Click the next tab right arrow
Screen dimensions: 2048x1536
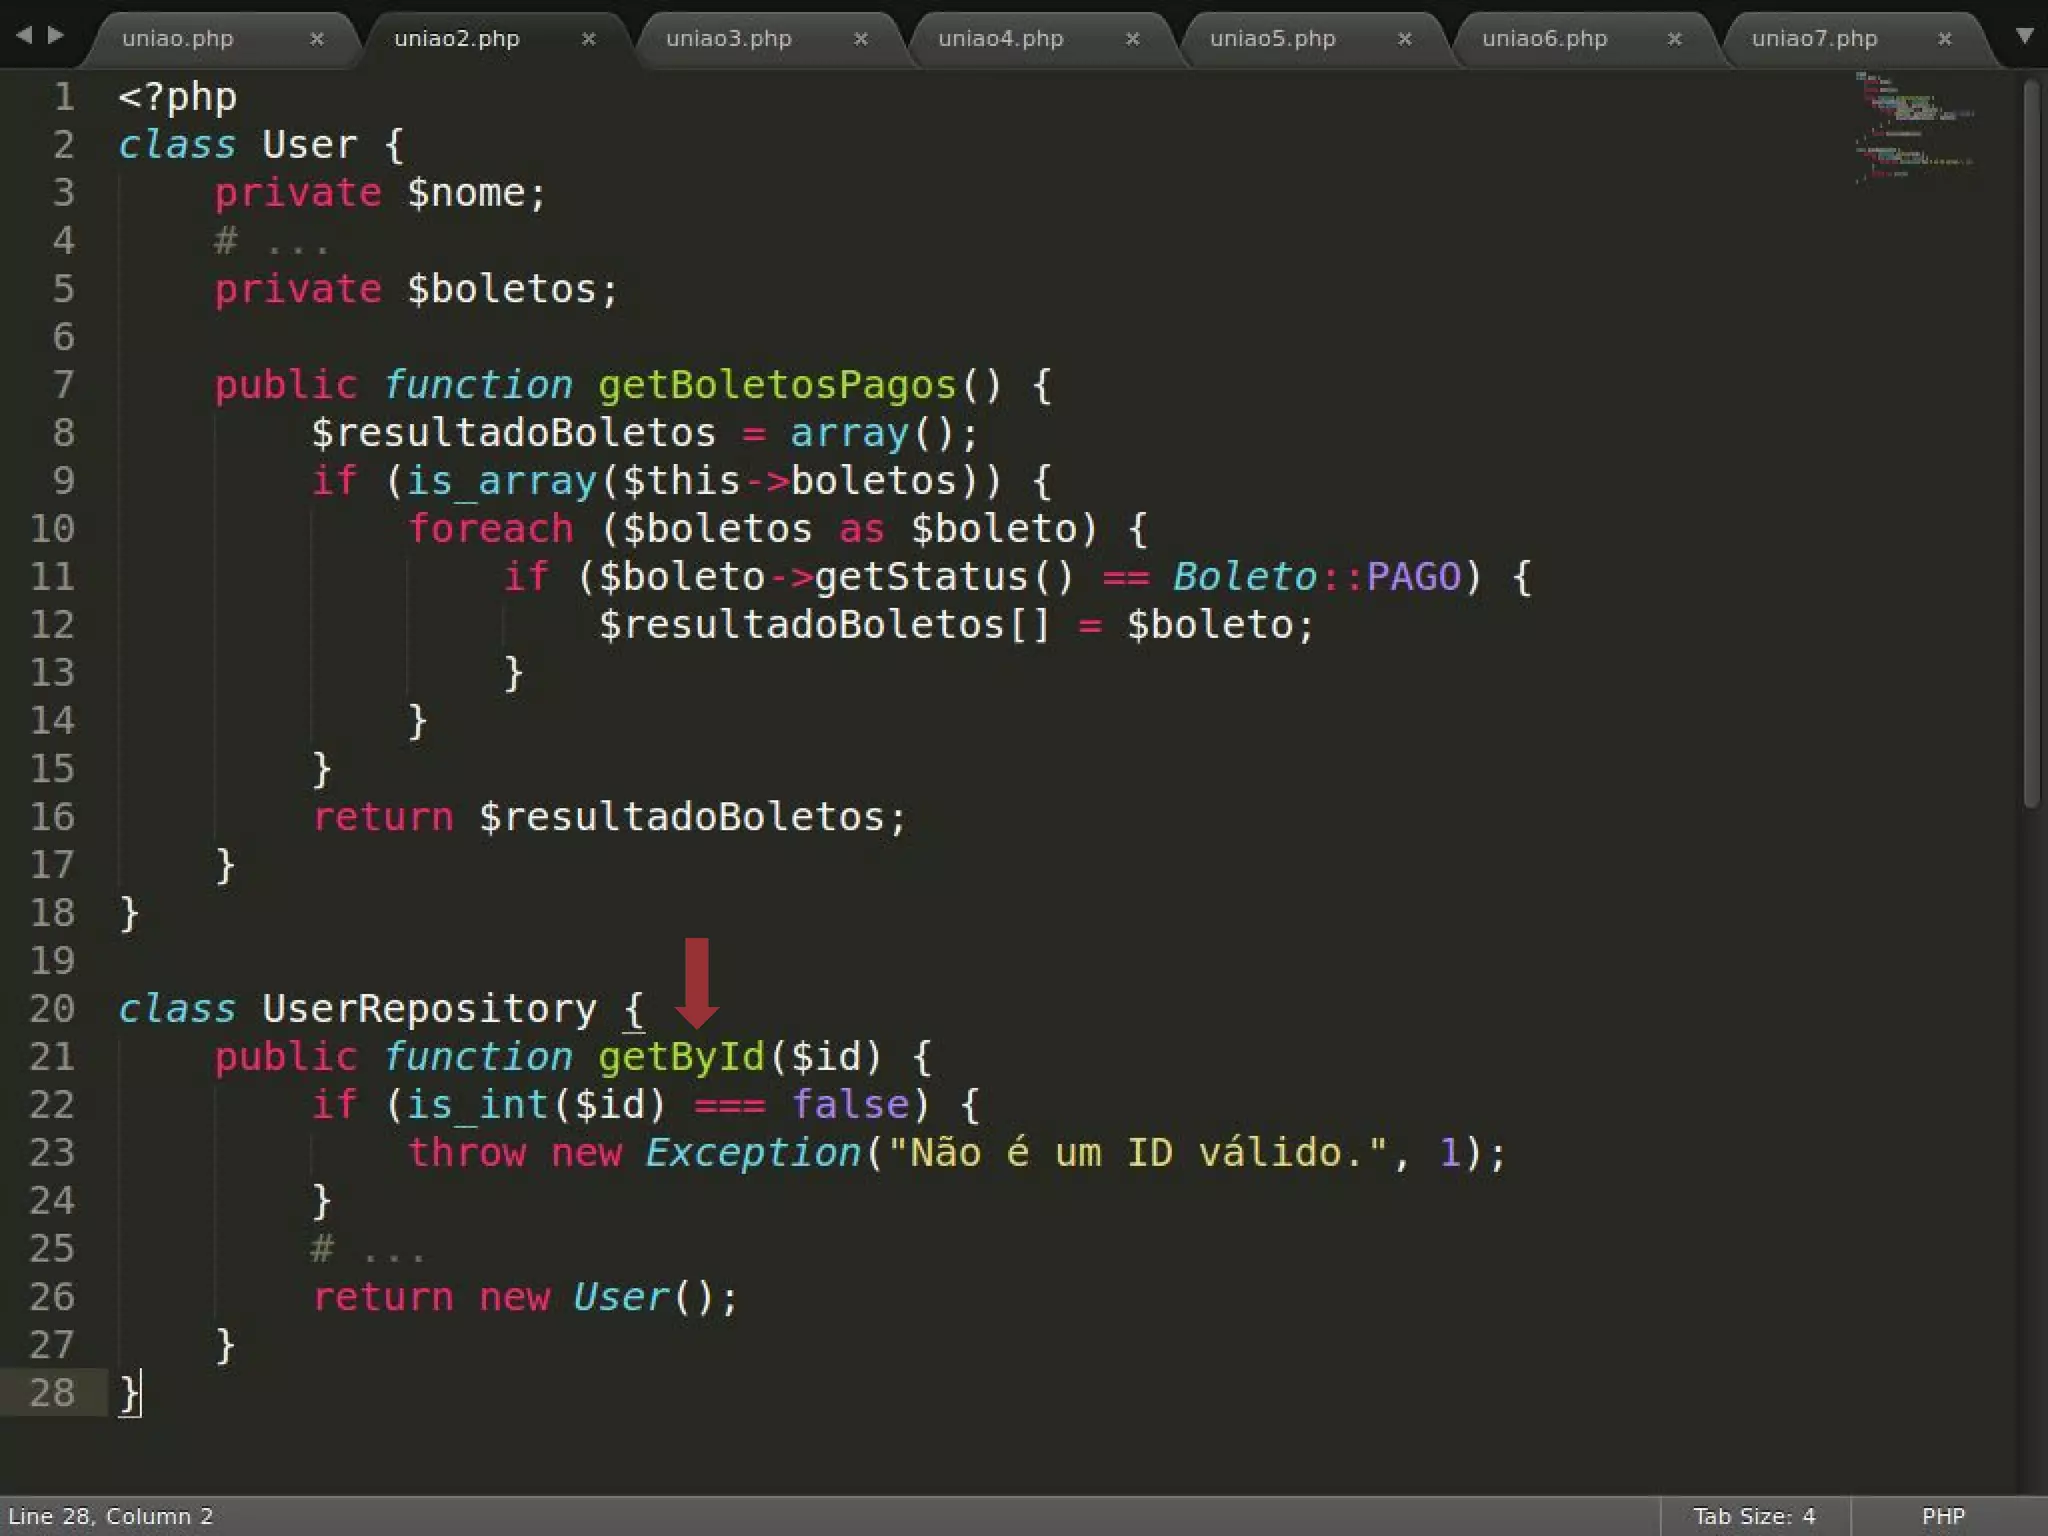point(56,36)
